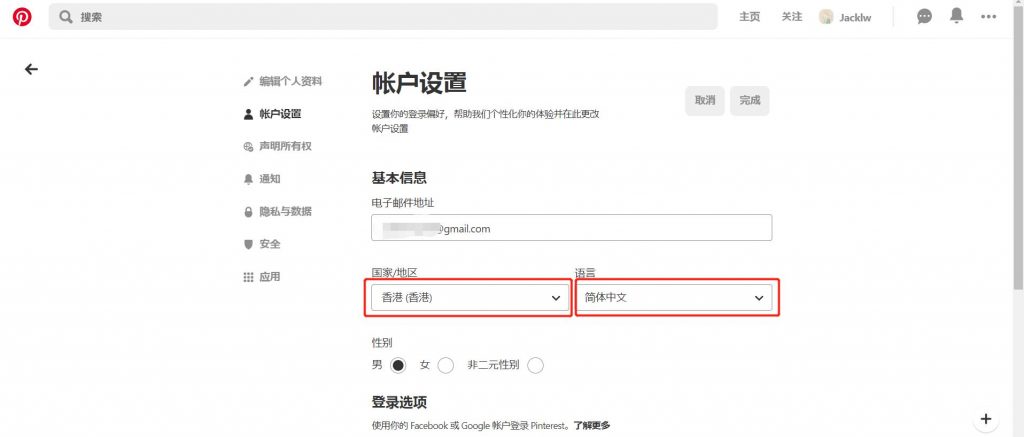Select the 非二元性别 radio button

click(x=535, y=365)
